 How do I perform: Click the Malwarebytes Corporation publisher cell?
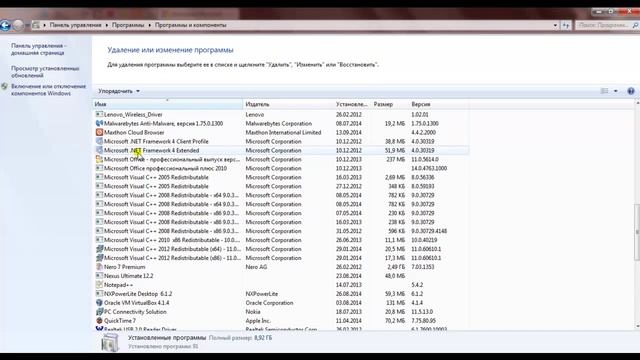point(279,123)
